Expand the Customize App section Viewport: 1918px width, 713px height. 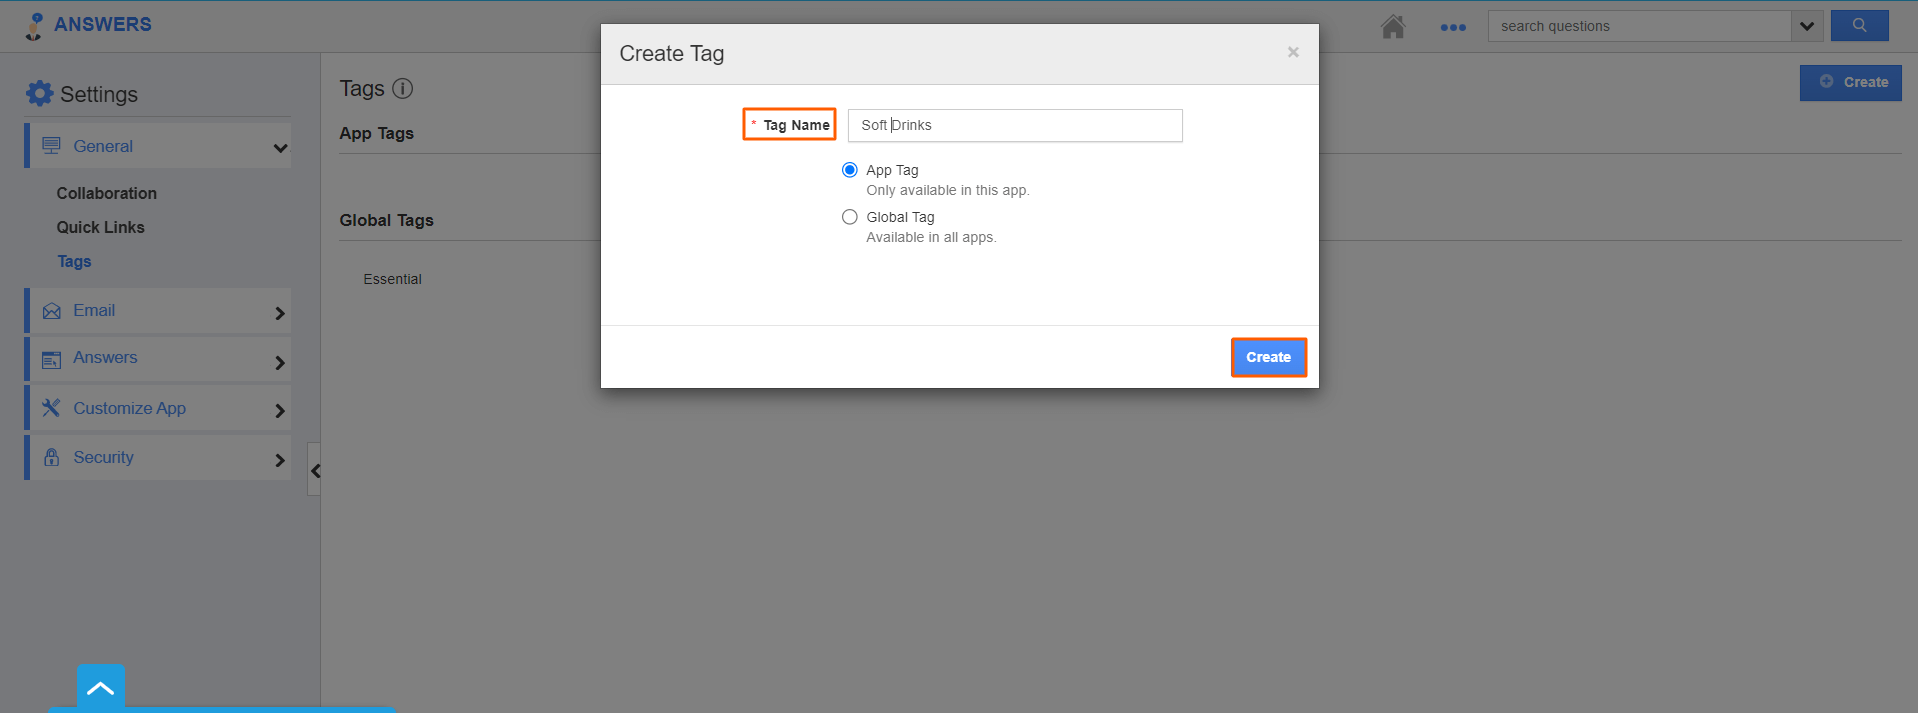(x=280, y=410)
